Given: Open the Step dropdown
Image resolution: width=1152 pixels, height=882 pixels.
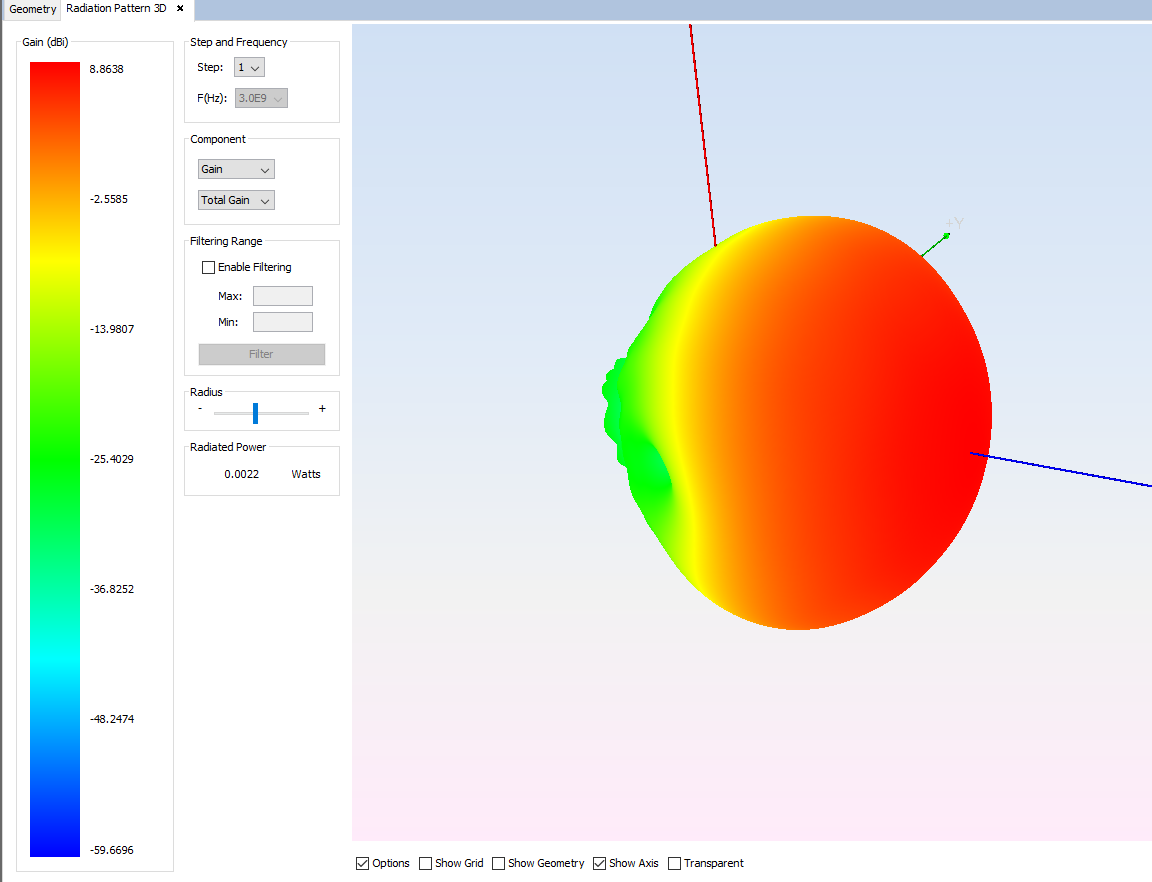Looking at the screenshot, I should point(248,66).
